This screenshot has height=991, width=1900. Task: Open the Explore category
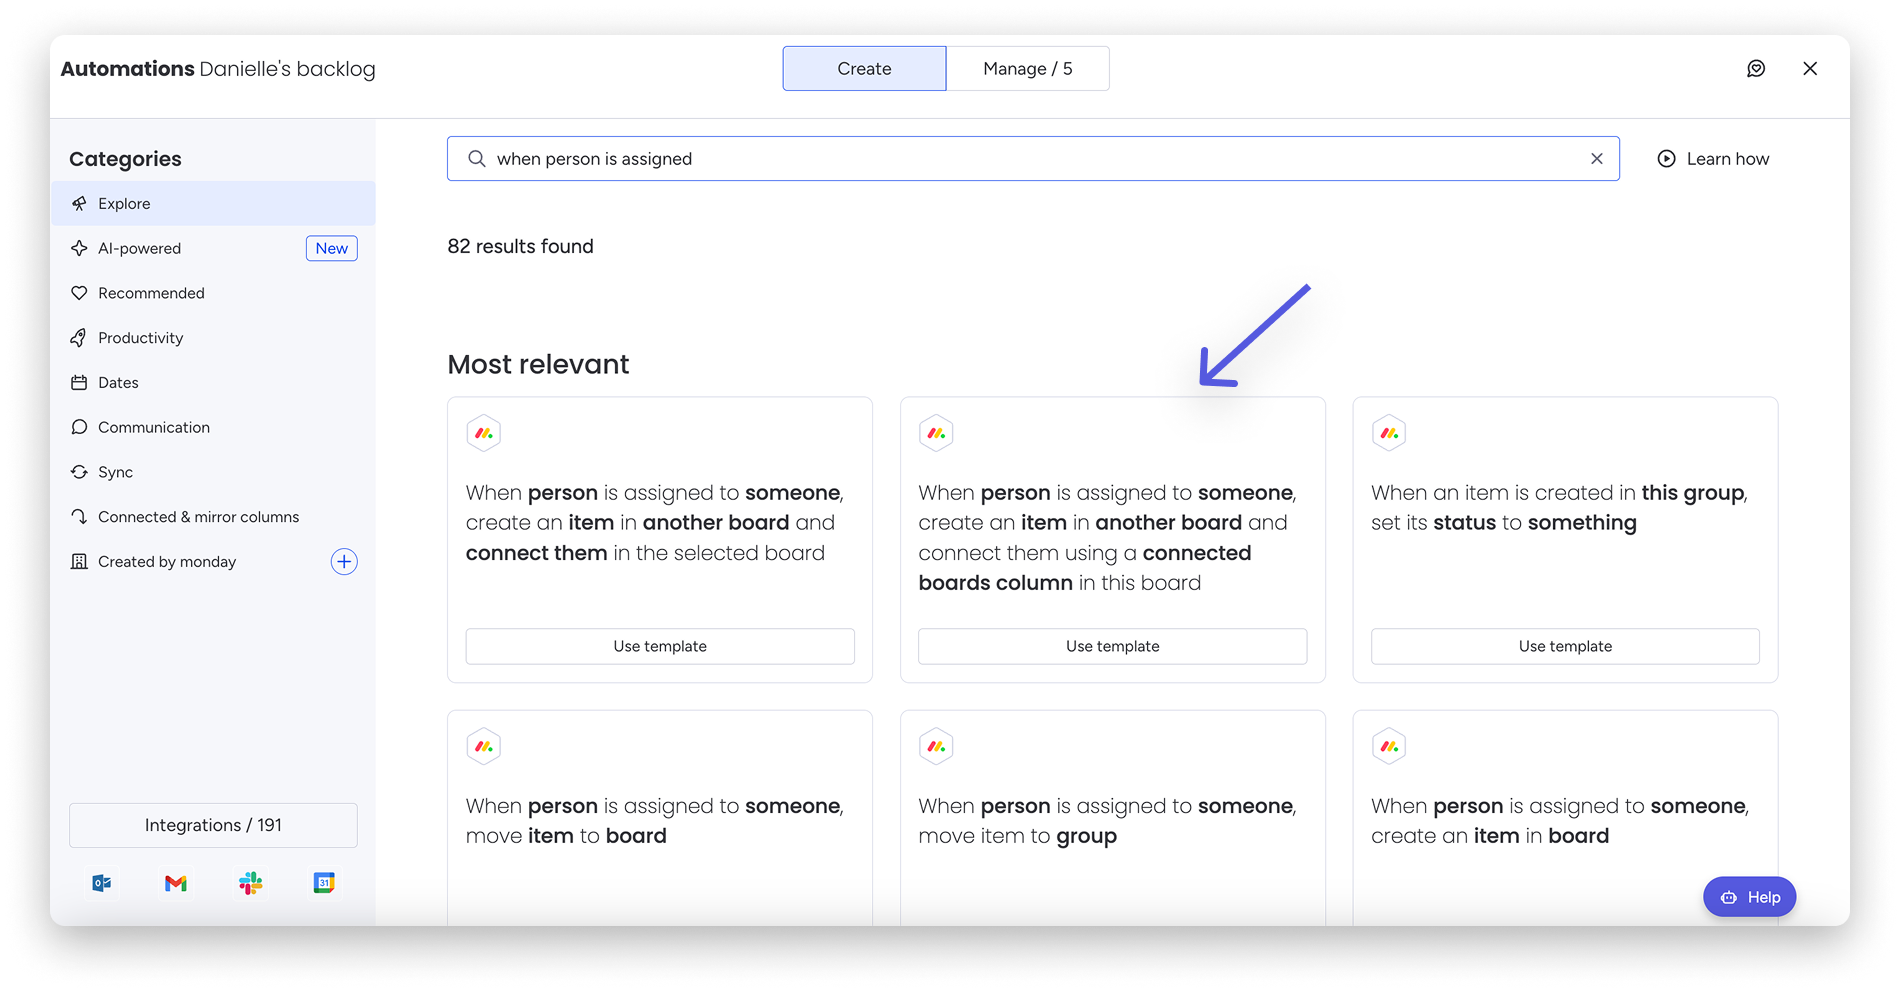[x=213, y=203]
